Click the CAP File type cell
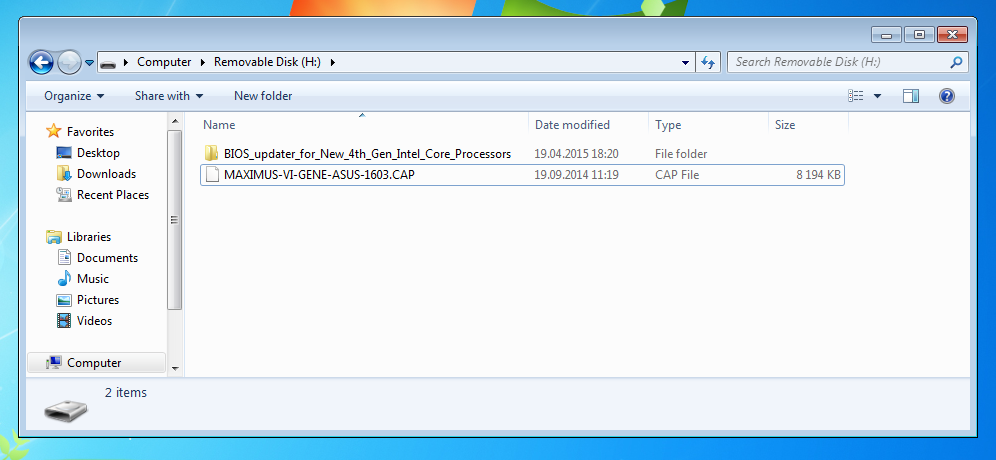Image resolution: width=996 pixels, height=460 pixels. tap(676, 175)
